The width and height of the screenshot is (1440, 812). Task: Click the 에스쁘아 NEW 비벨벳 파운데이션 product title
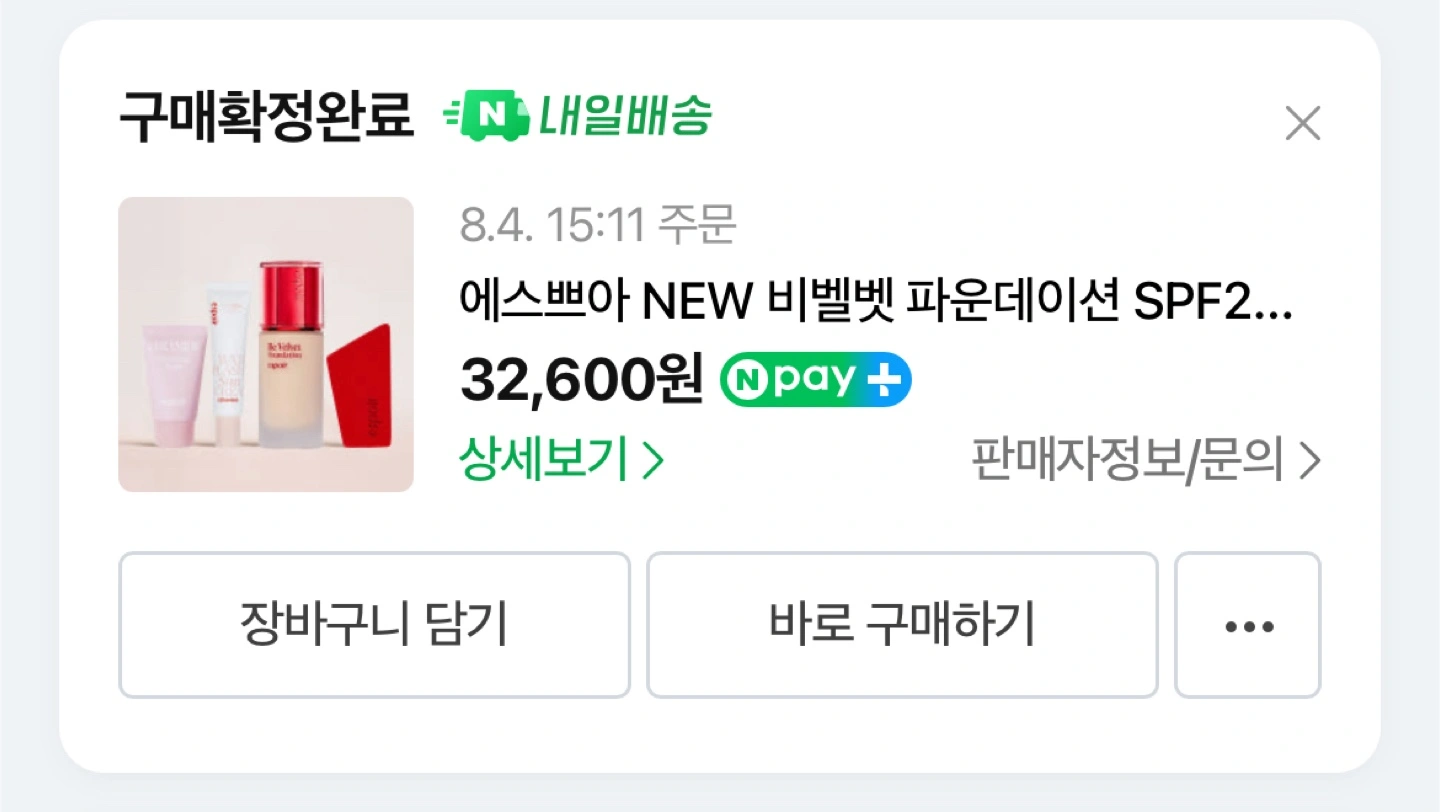[876, 301]
